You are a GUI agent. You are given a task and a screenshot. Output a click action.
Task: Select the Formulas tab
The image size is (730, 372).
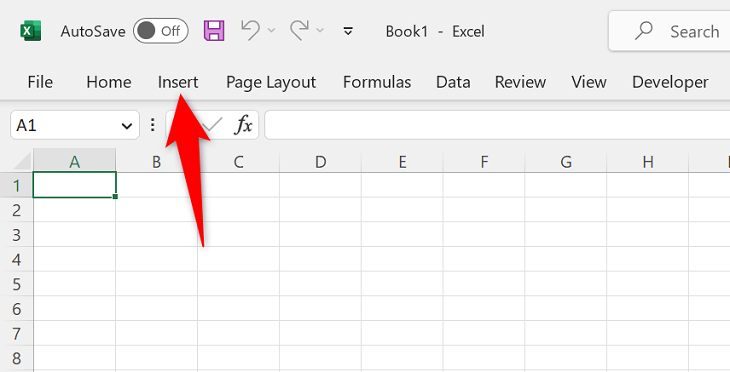[x=377, y=82]
